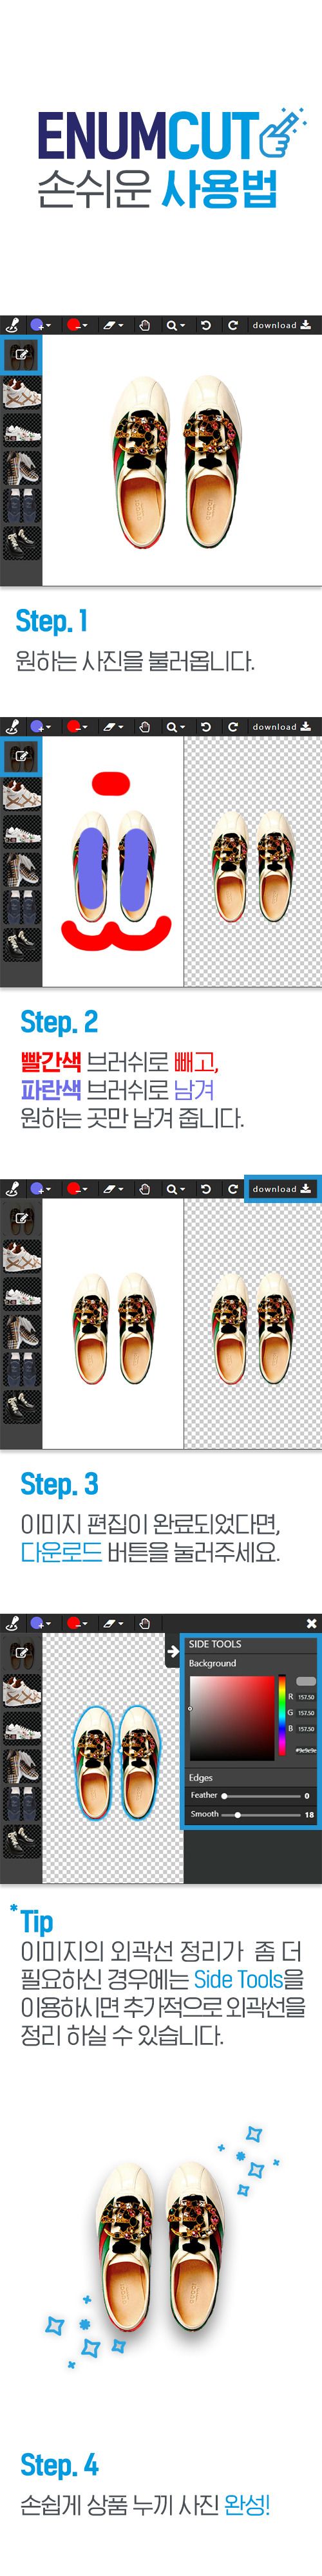Open blue brush dropdown in Step 3 toolbar
Image resolution: width=322 pixels, height=2576 pixels.
click(40, 1188)
